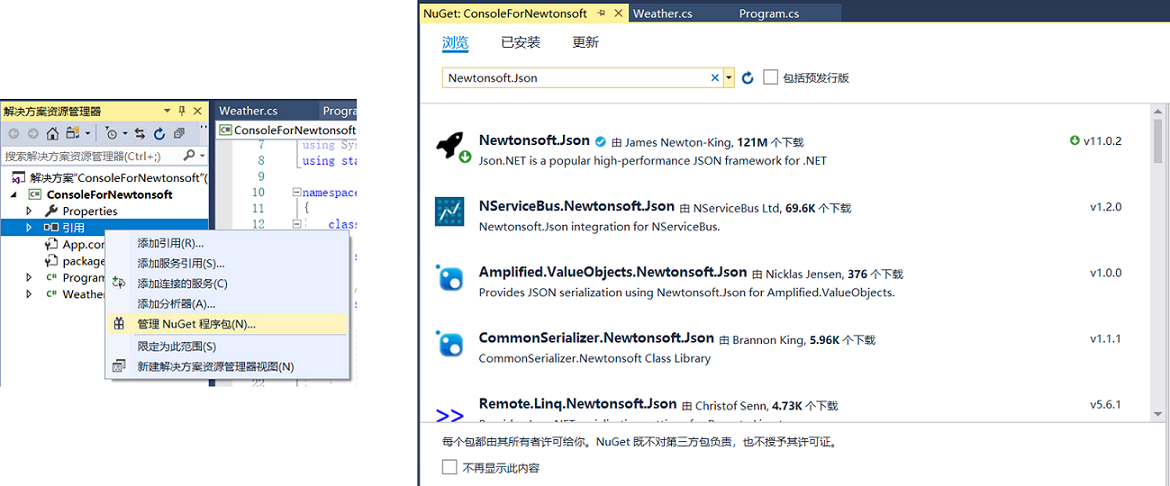Clear the Newtonsoft.Json search text

715,78
